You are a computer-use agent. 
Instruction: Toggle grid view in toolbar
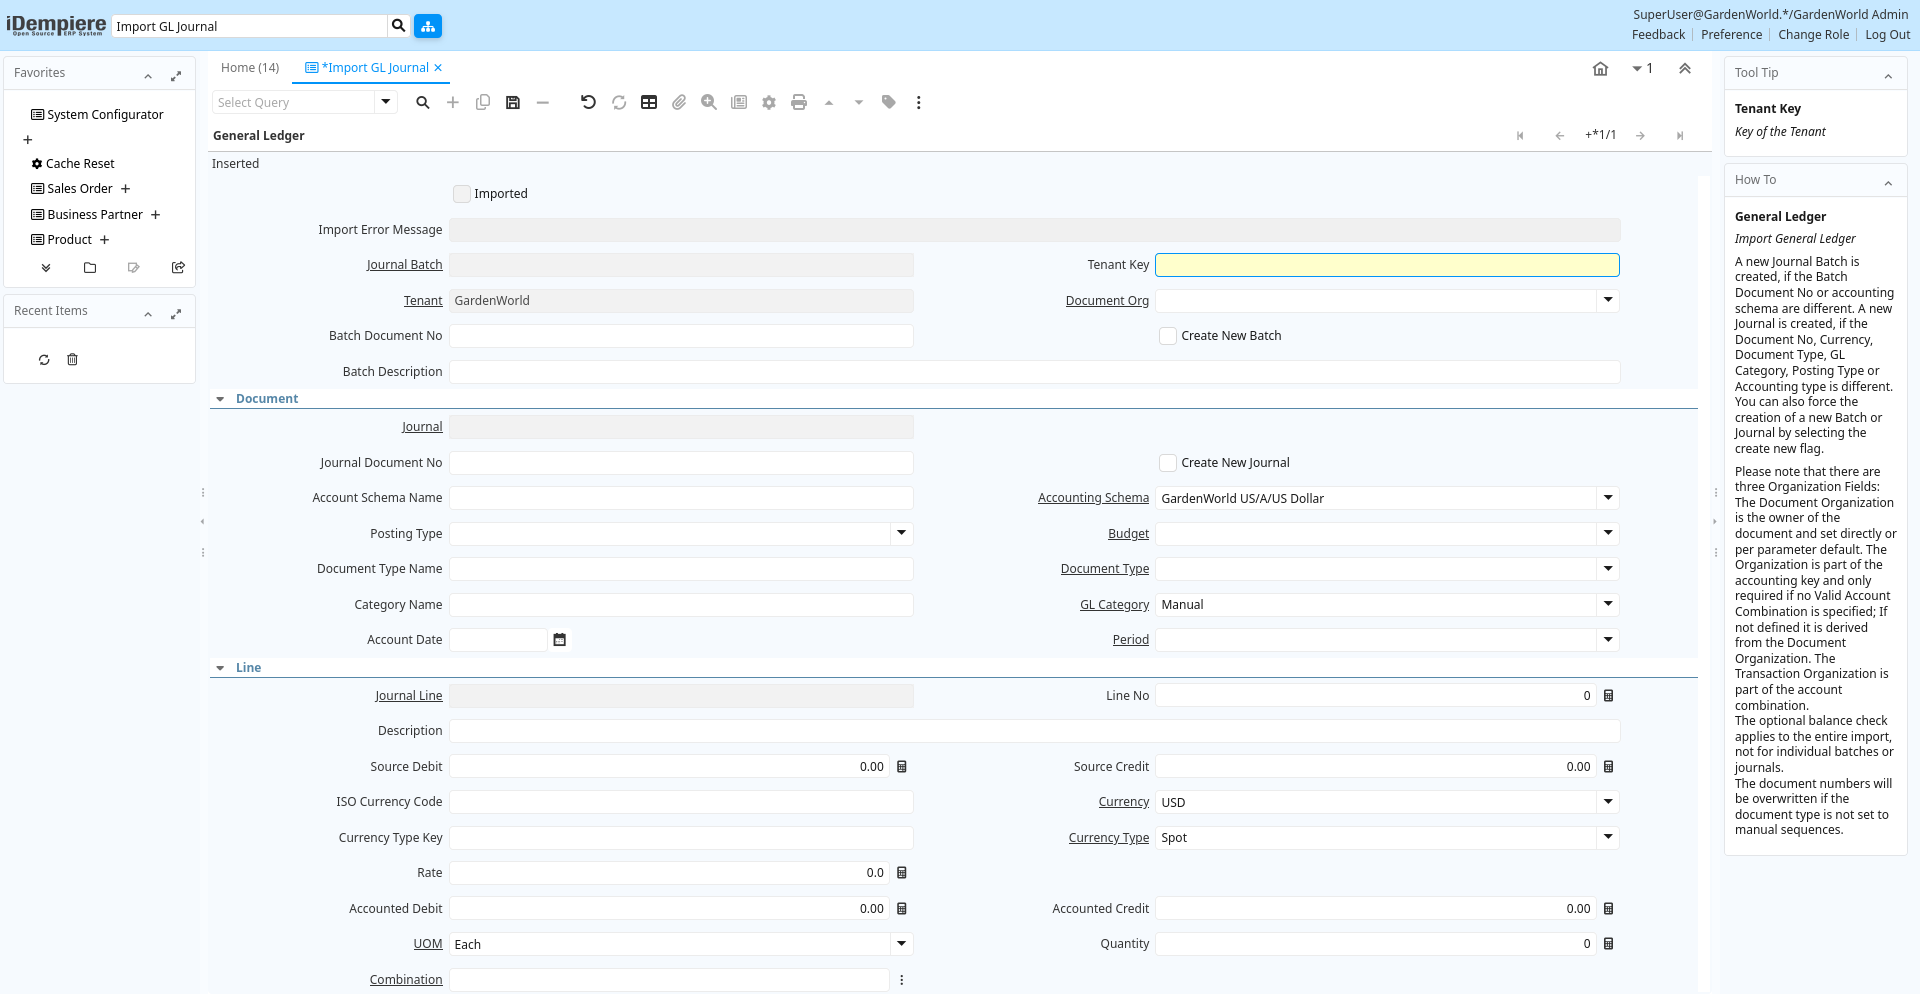649,102
